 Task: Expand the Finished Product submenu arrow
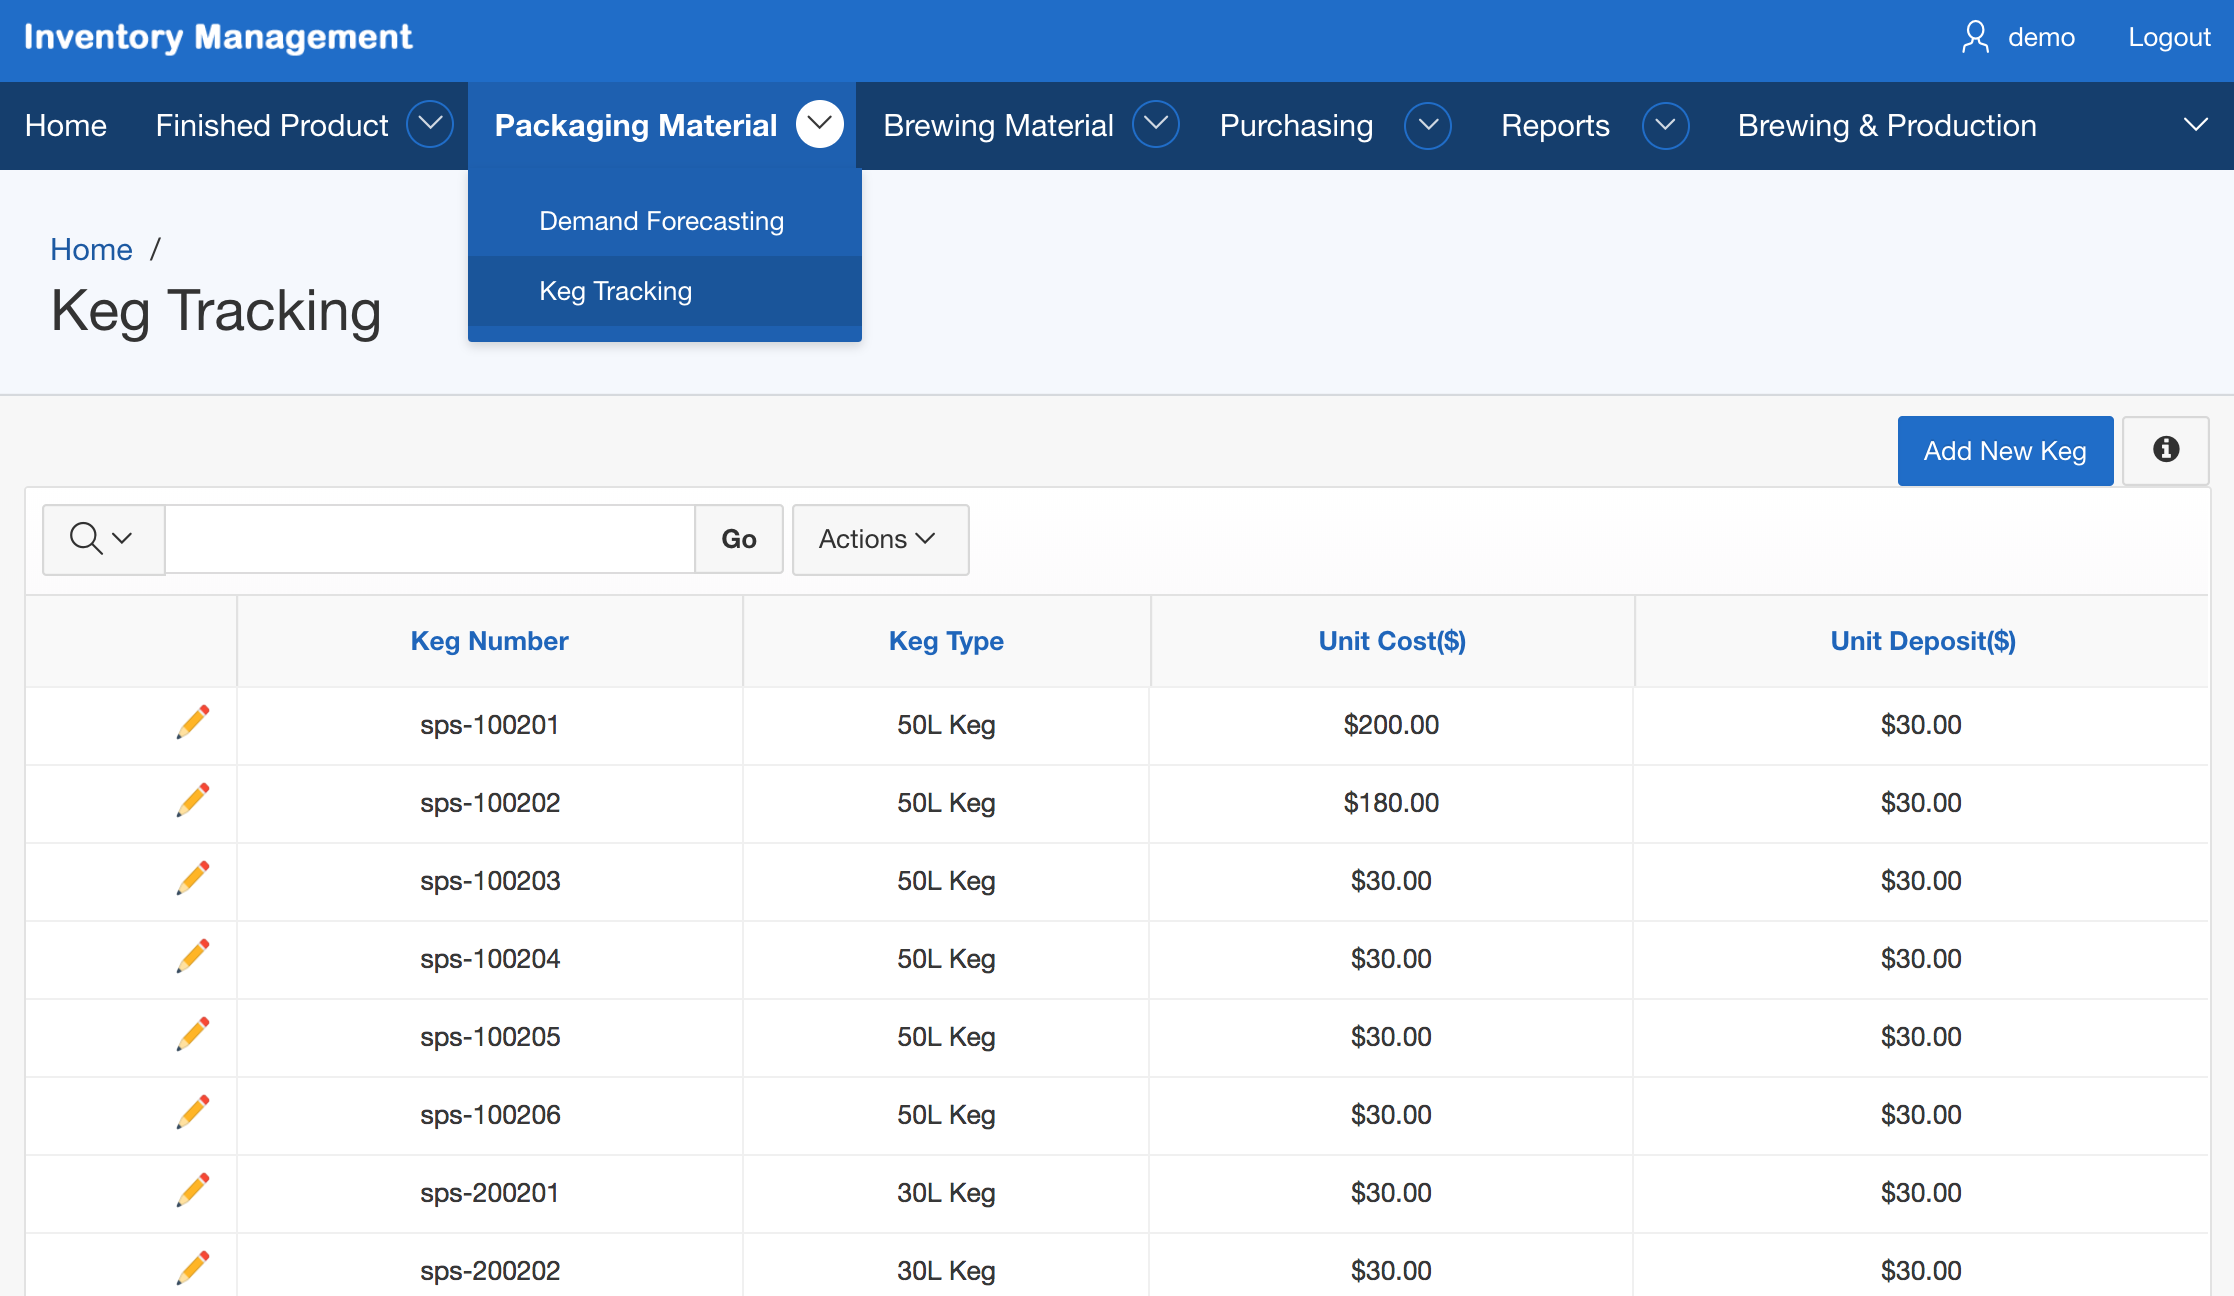(430, 125)
